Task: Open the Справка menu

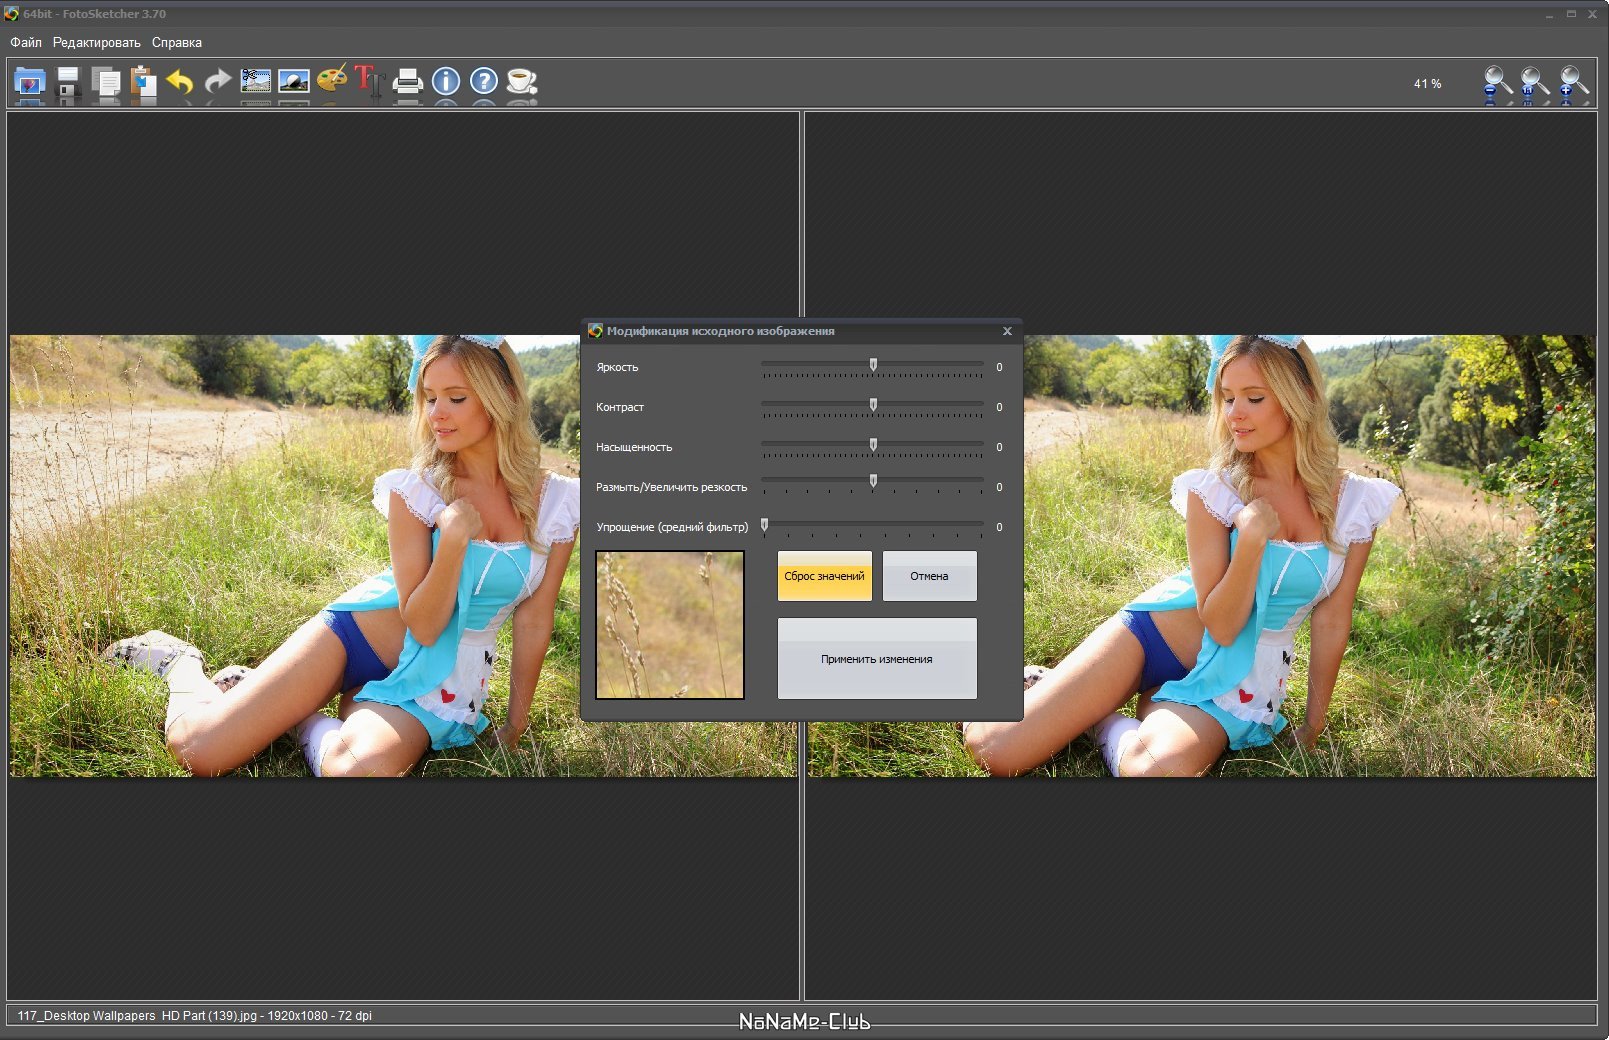Action: point(177,42)
